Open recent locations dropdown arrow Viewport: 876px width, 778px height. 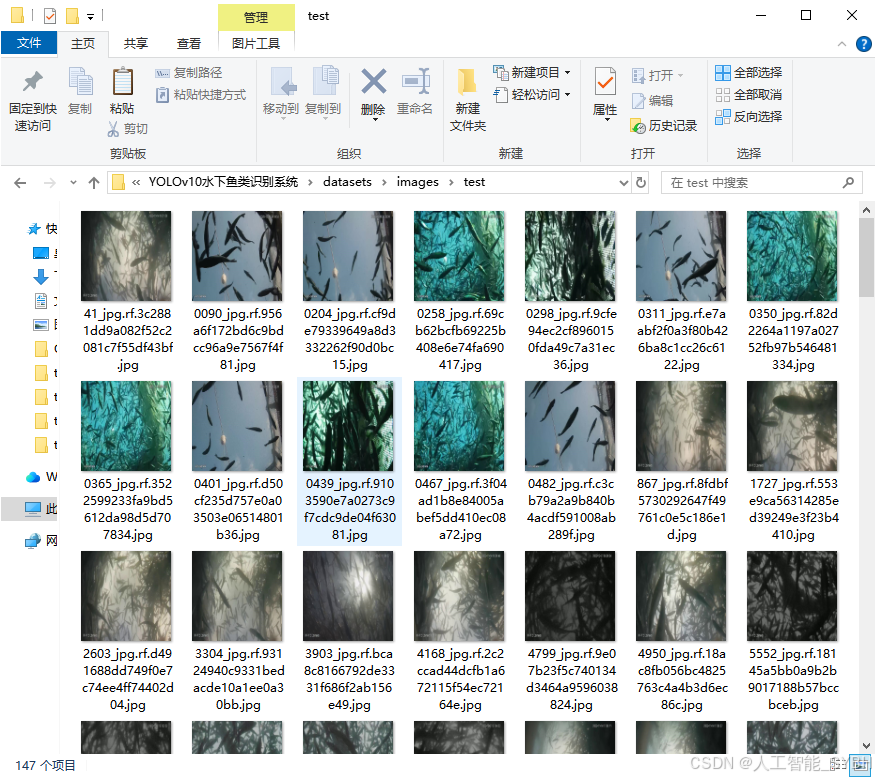tap(73, 183)
